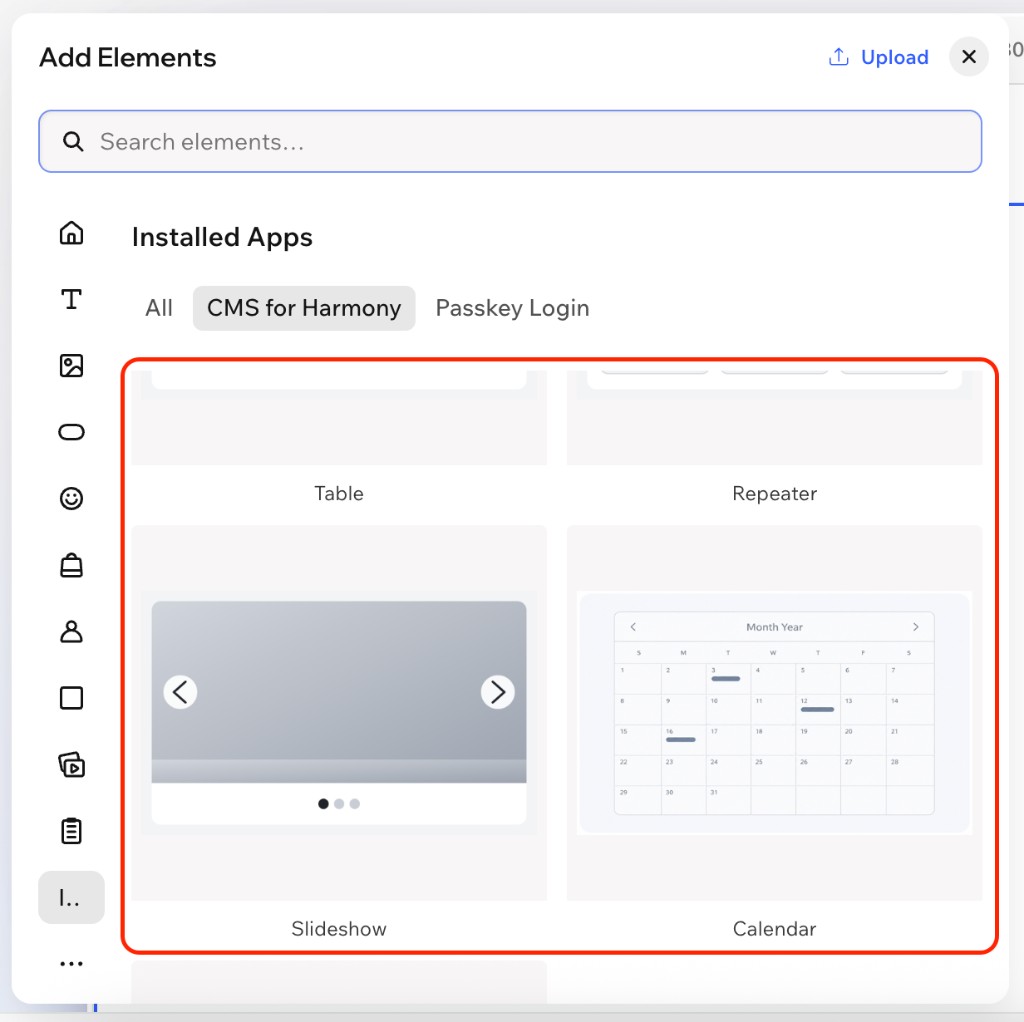Add the Repeater element thumbnail
This screenshot has width=1024, height=1022.
(775, 418)
